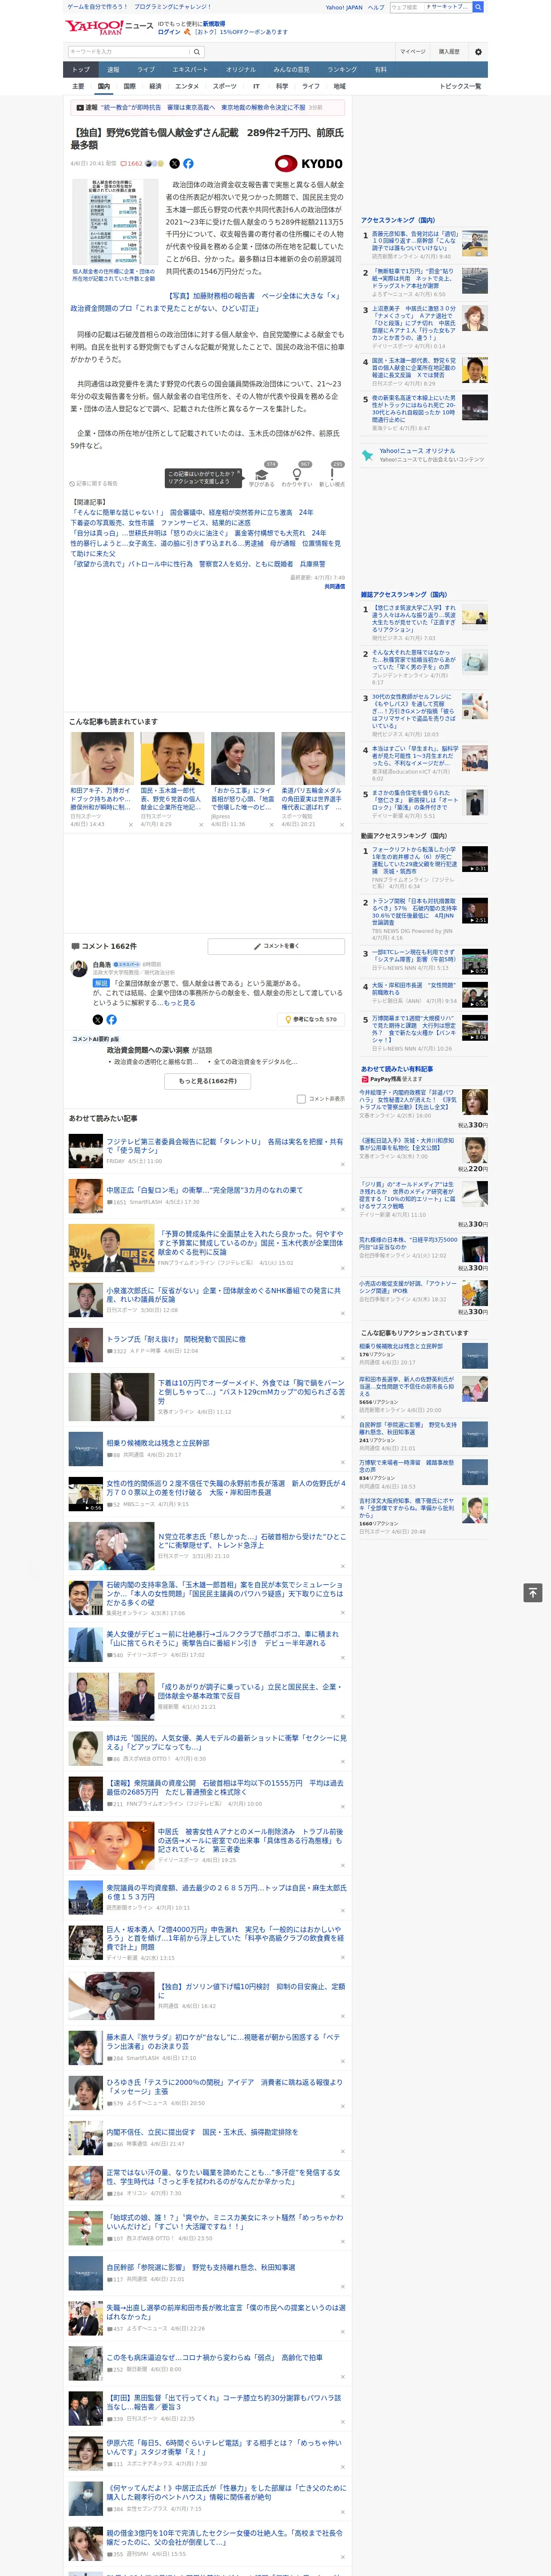Dismiss the 和田アキ子 recommended article card
The width and height of the screenshot is (551, 2576).
130,825
